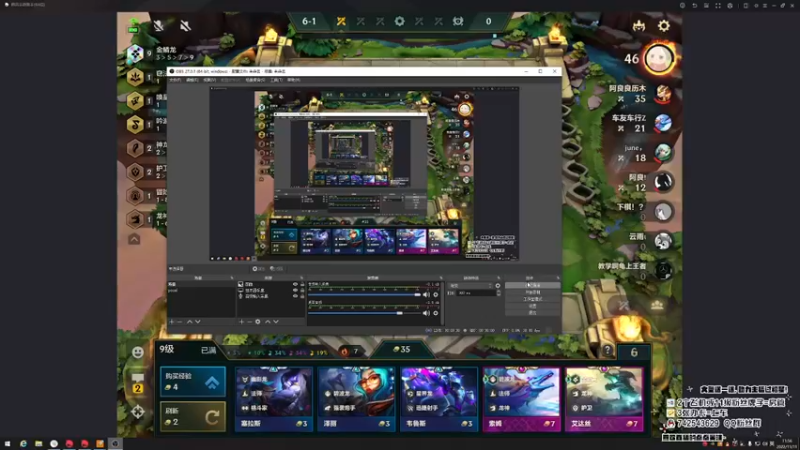Hide the second source with eye icon

(x=295, y=290)
